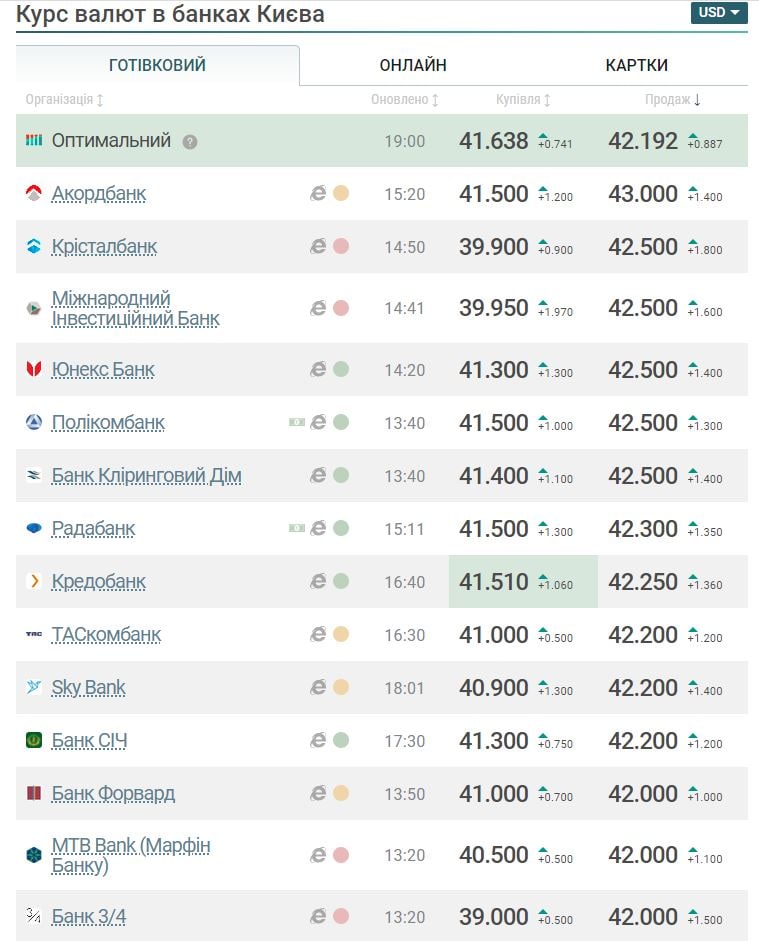Click the Sky Bank logo icon

pos(34,688)
